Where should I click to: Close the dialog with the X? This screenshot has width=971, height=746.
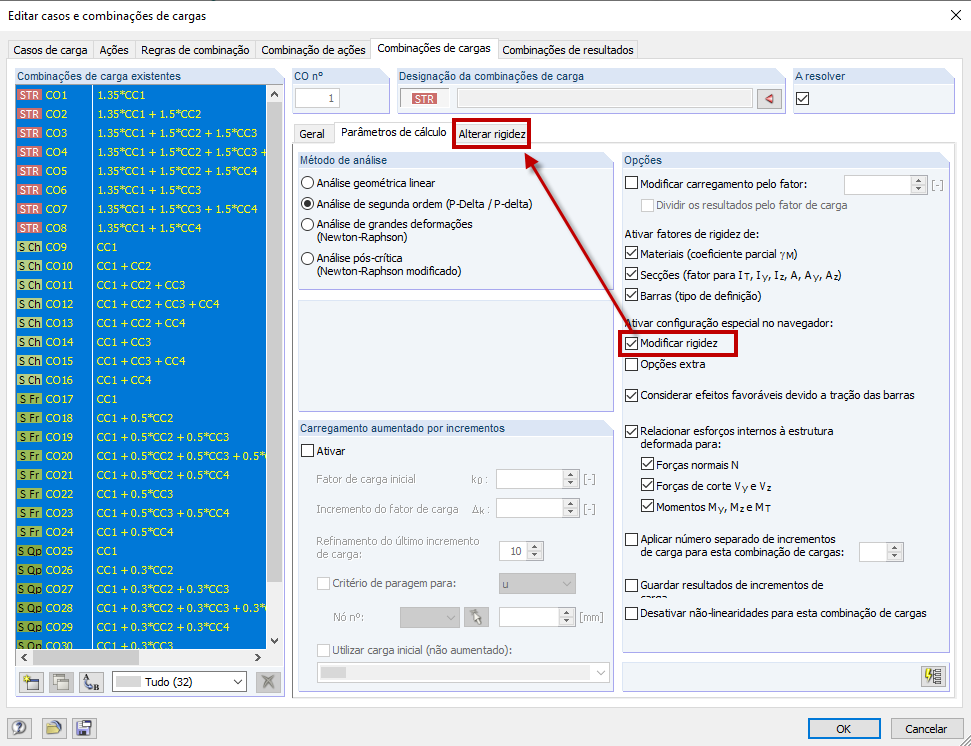click(x=956, y=15)
